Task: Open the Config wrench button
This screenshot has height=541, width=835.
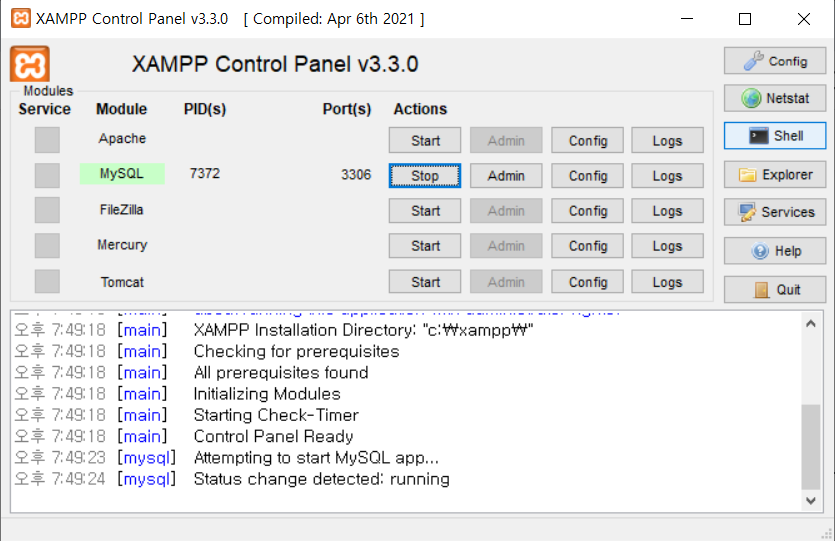Action: coord(775,61)
